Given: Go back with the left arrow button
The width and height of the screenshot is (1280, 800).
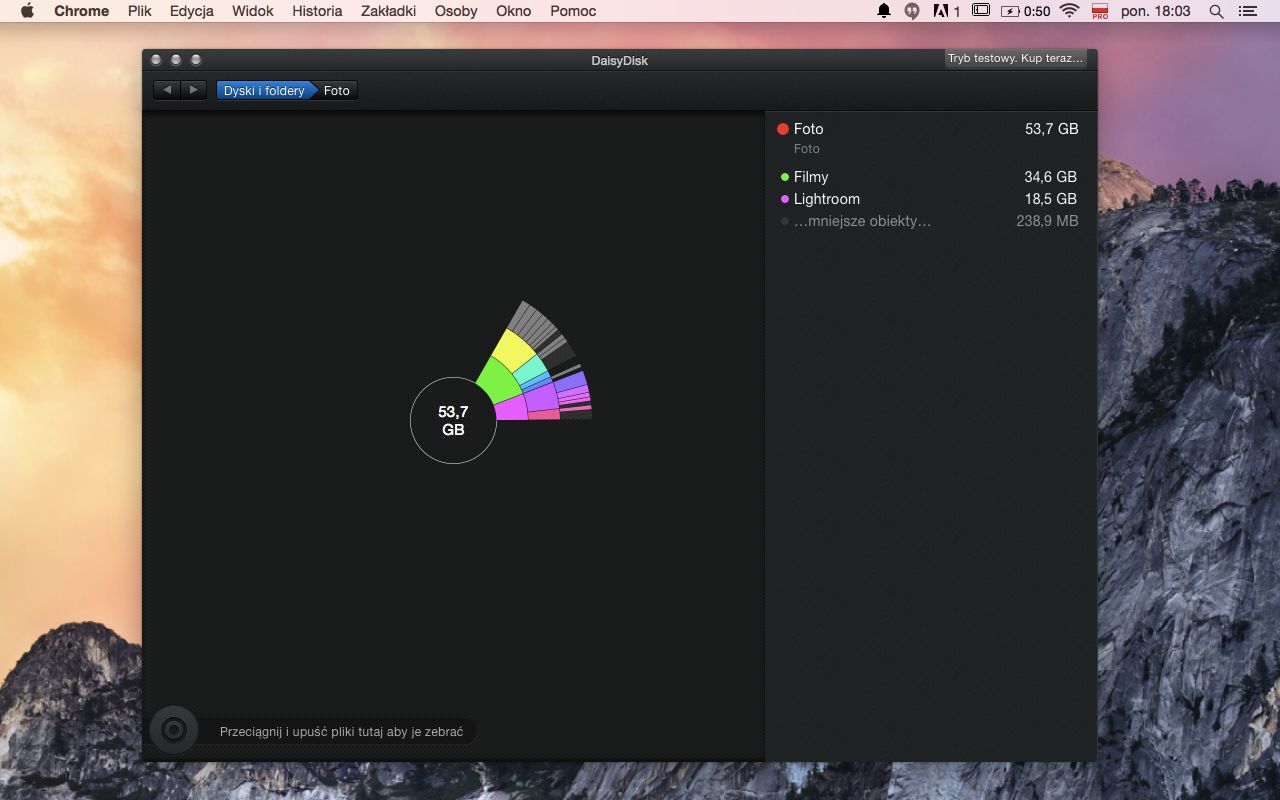Looking at the screenshot, I should [167, 90].
